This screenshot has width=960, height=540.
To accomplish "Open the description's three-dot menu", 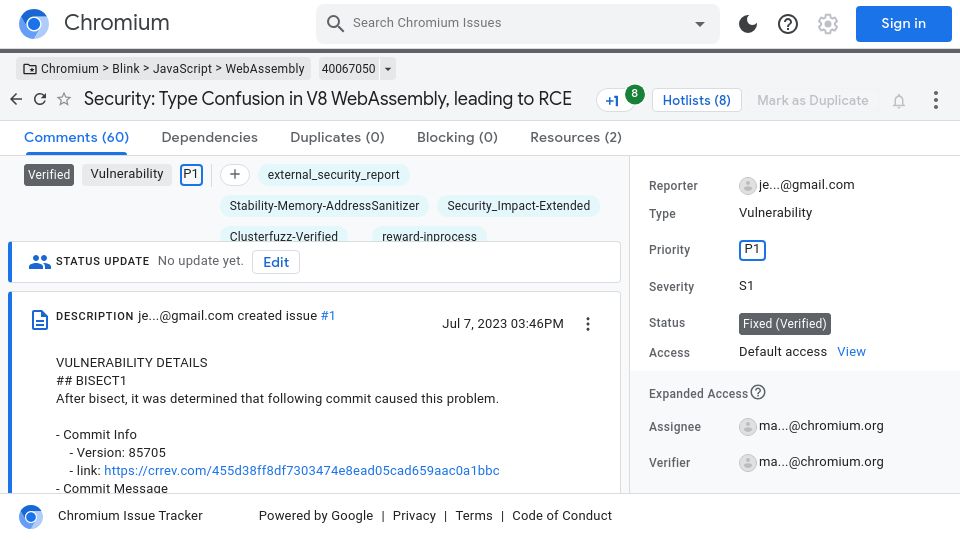I will point(588,324).
